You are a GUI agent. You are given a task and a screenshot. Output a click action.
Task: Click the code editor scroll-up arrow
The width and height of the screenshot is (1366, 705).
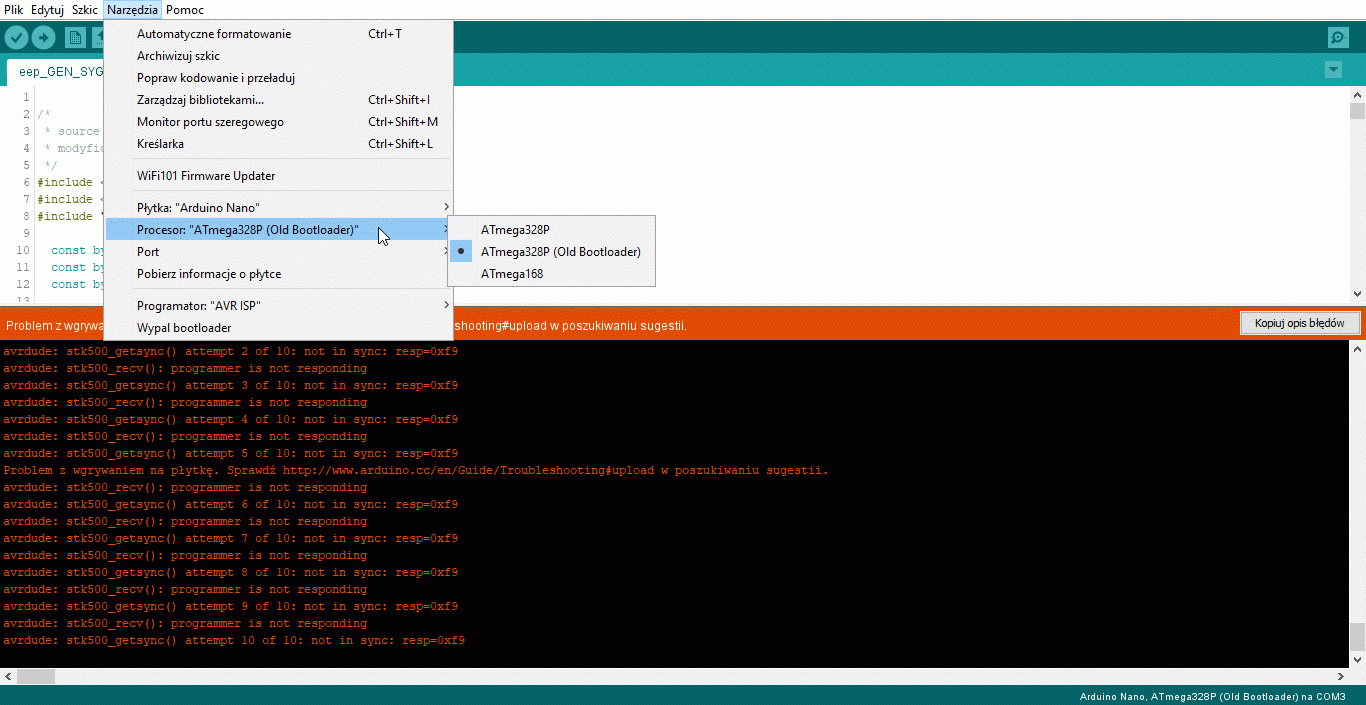(x=1357, y=95)
